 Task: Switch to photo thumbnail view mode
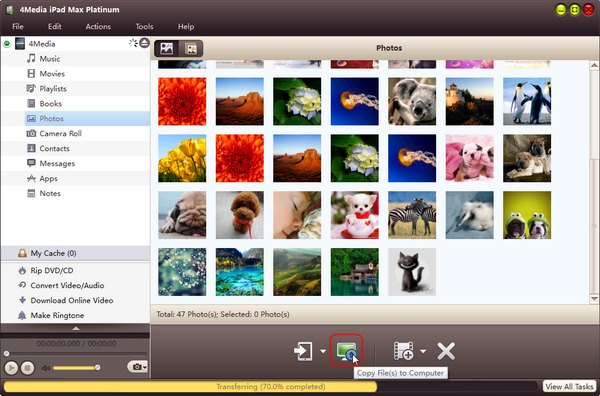166,48
